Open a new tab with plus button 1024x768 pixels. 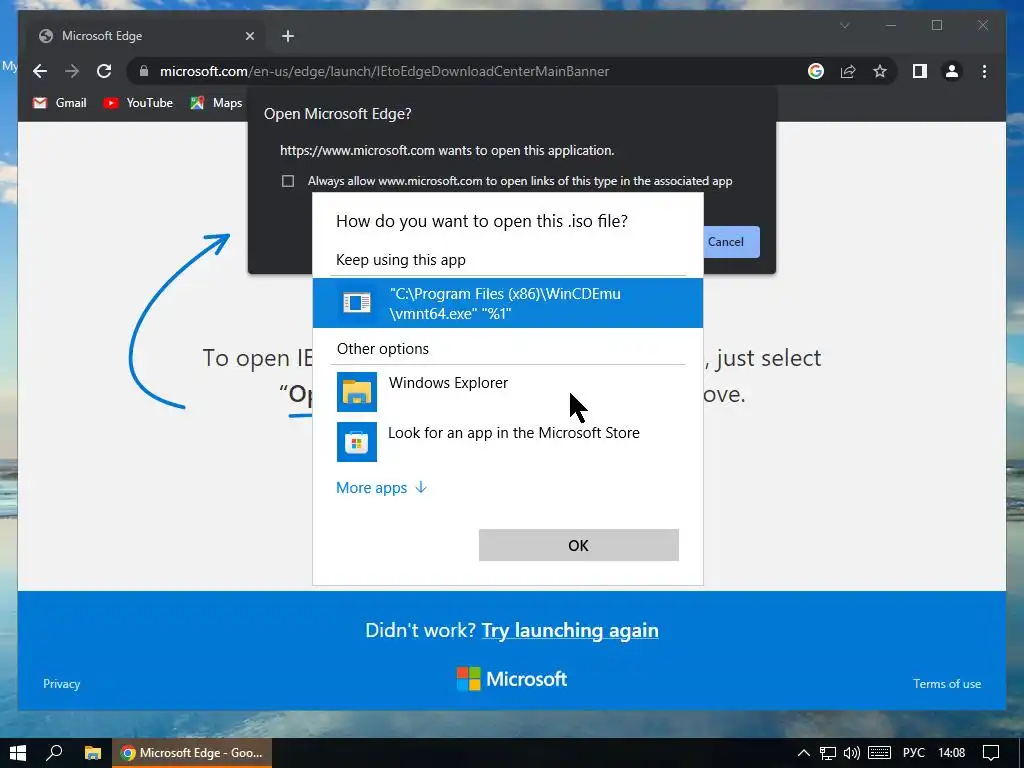(x=287, y=36)
